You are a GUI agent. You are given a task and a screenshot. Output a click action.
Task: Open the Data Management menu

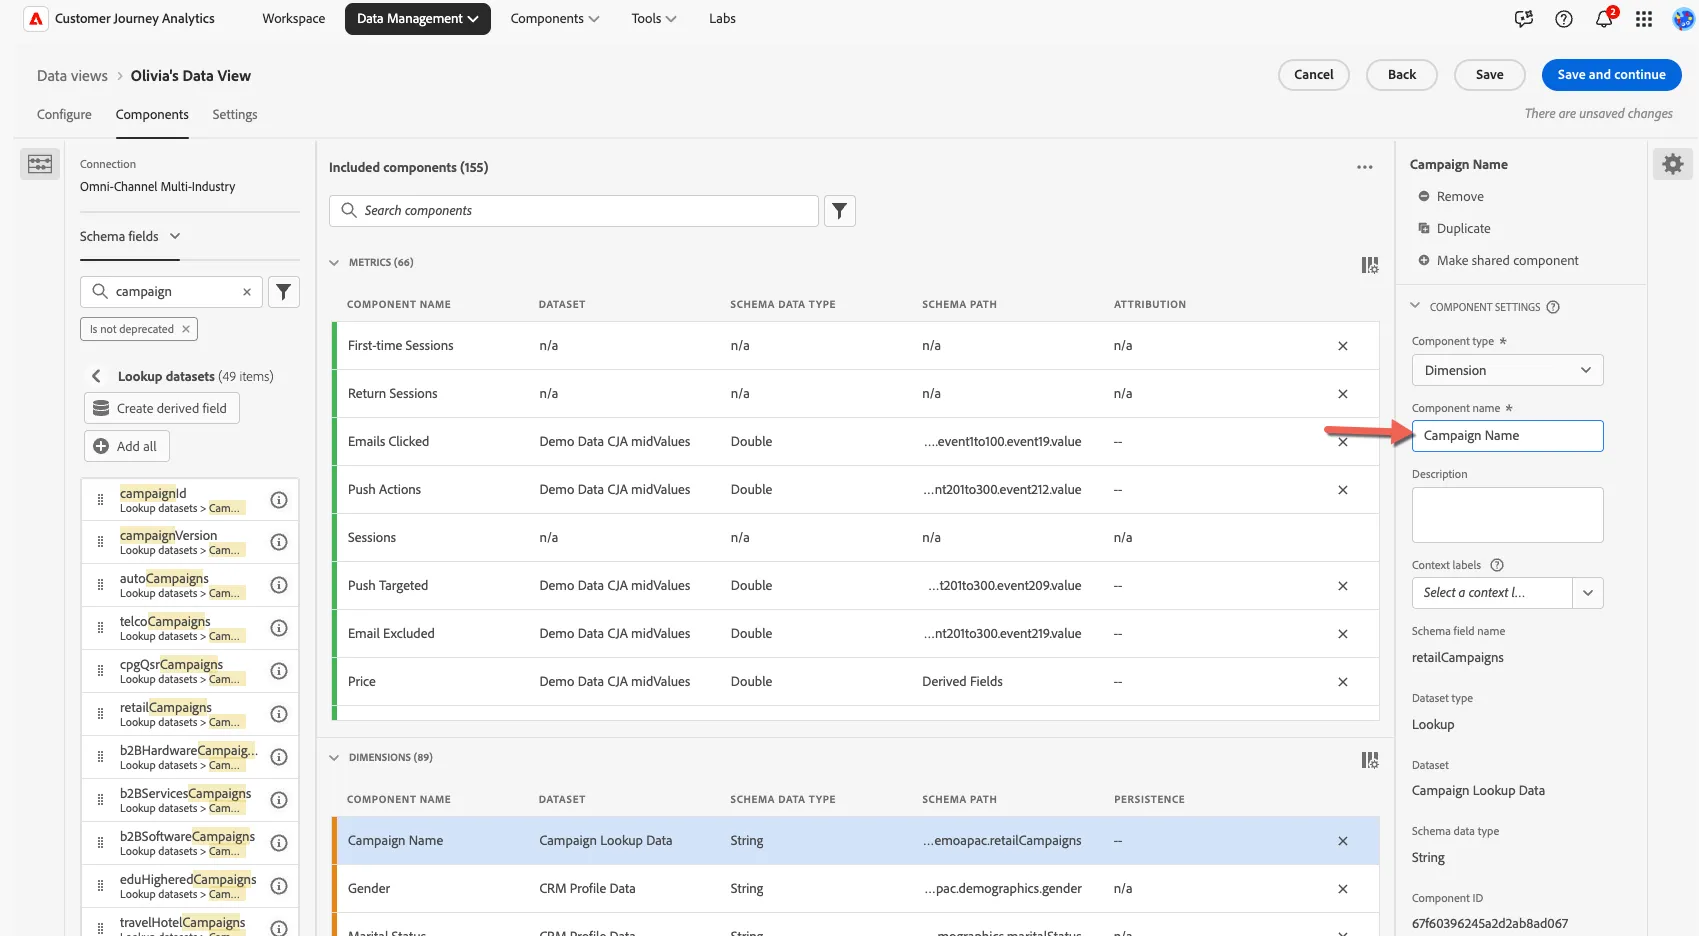(x=418, y=19)
